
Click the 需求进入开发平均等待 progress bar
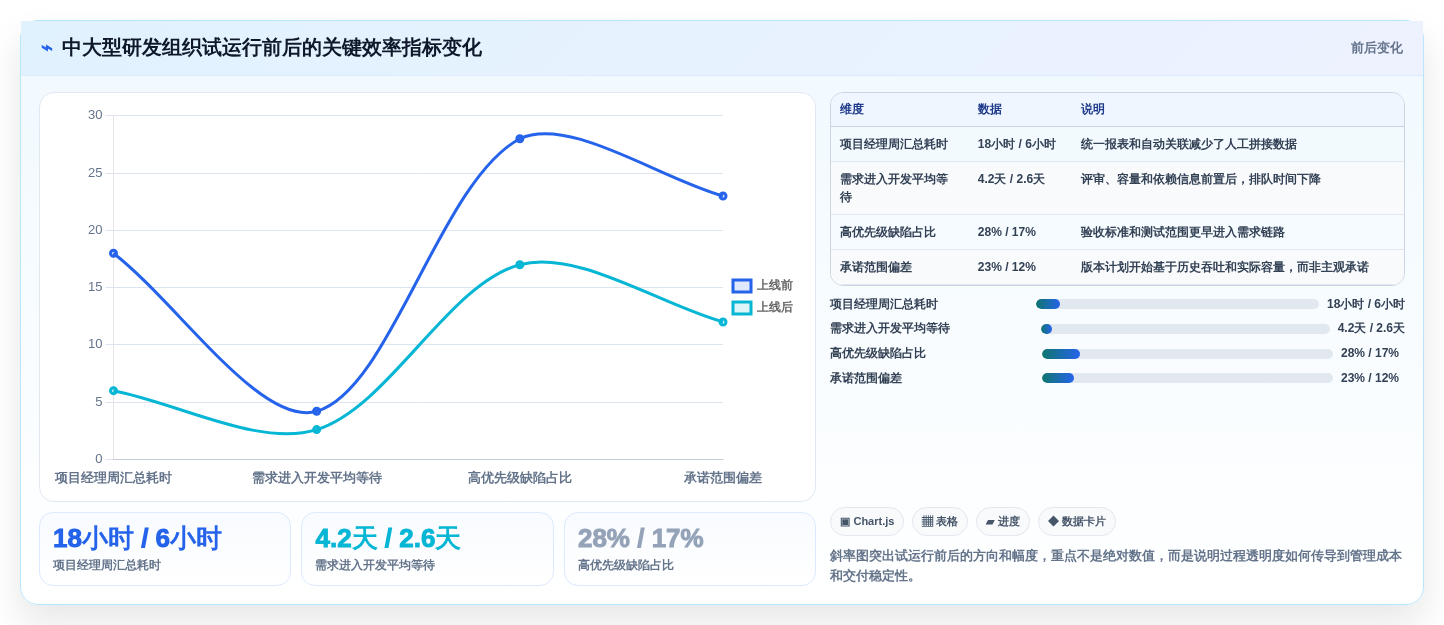point(1185,329)
